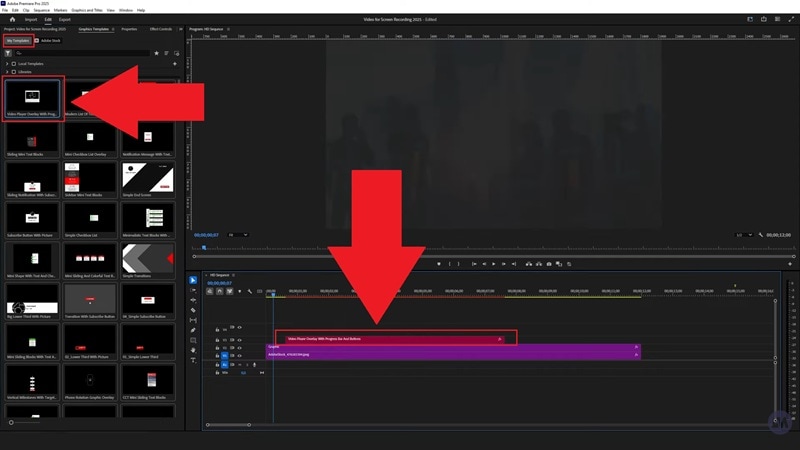This screenshot has height=450, width=800.
Task: Click the Home icon in the header bar
Action: (x=12, y=19)
